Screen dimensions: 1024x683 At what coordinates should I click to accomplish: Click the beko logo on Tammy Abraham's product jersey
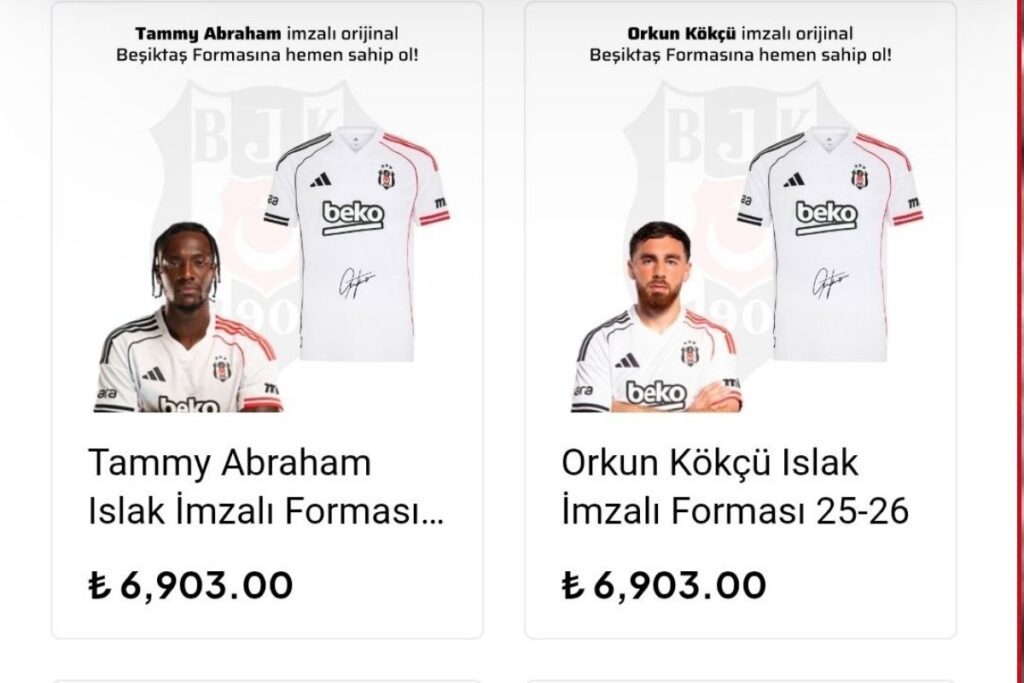point(353,217)
